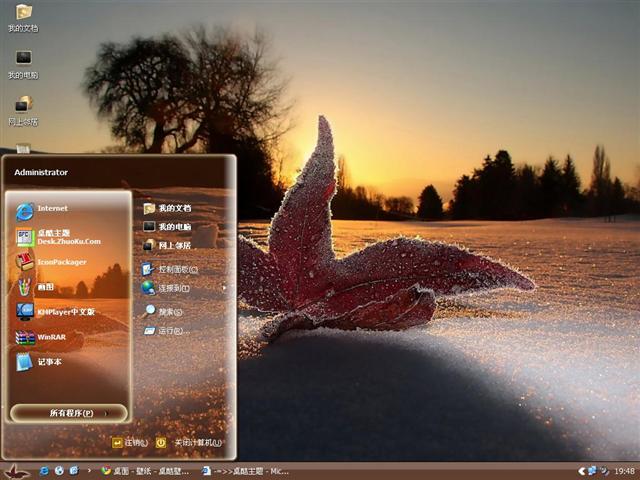Expand hidden system tray icons arrow
Viewport: 640px width, 480px height.
point(582,471)
